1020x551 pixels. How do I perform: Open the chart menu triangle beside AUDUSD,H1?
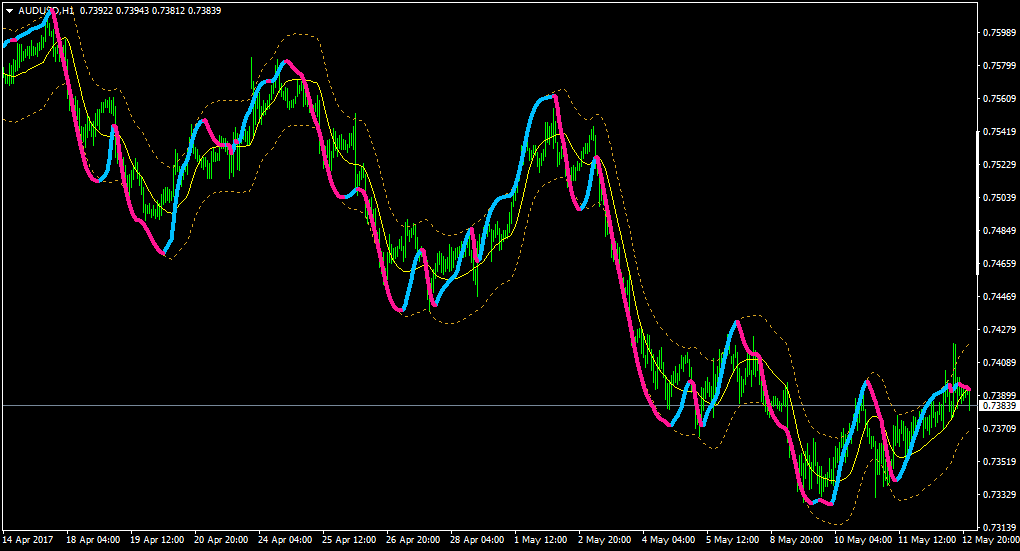(9, 11)
